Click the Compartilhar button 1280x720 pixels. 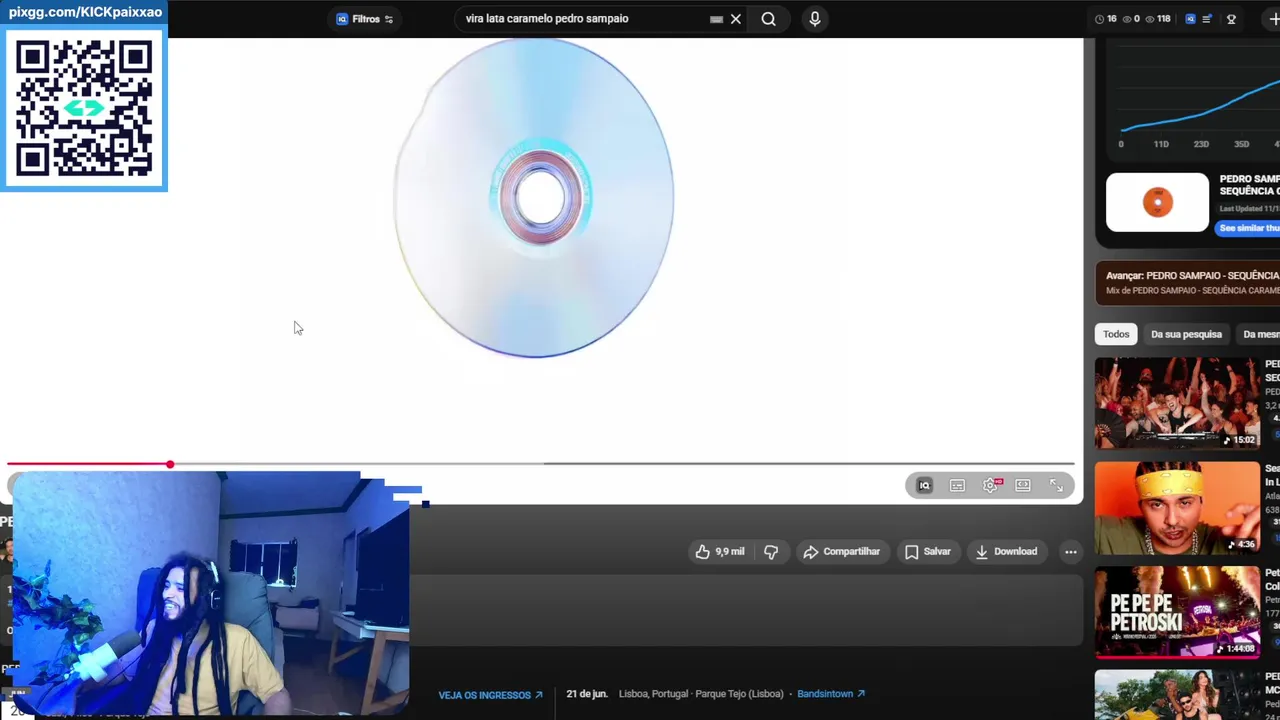point(842,552)
